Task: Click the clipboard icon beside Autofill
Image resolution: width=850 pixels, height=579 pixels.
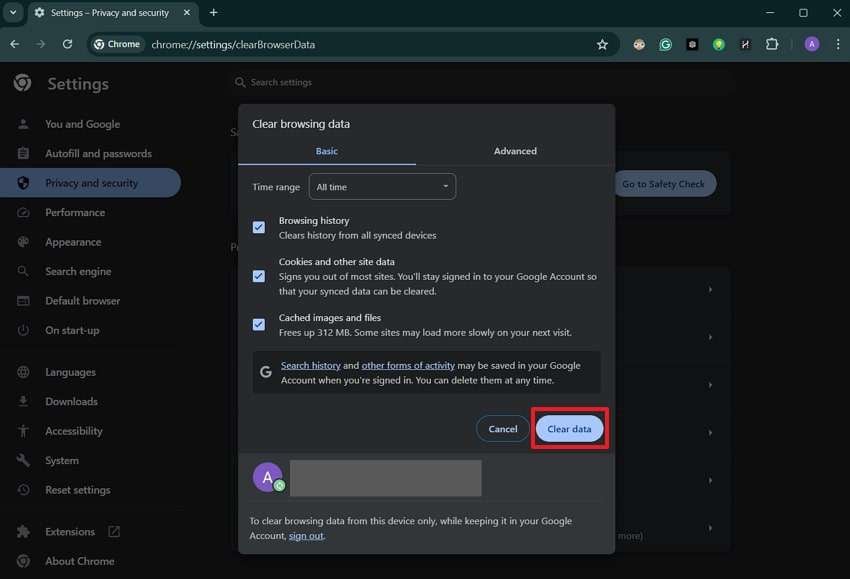Action: click(x=23, y=153)
